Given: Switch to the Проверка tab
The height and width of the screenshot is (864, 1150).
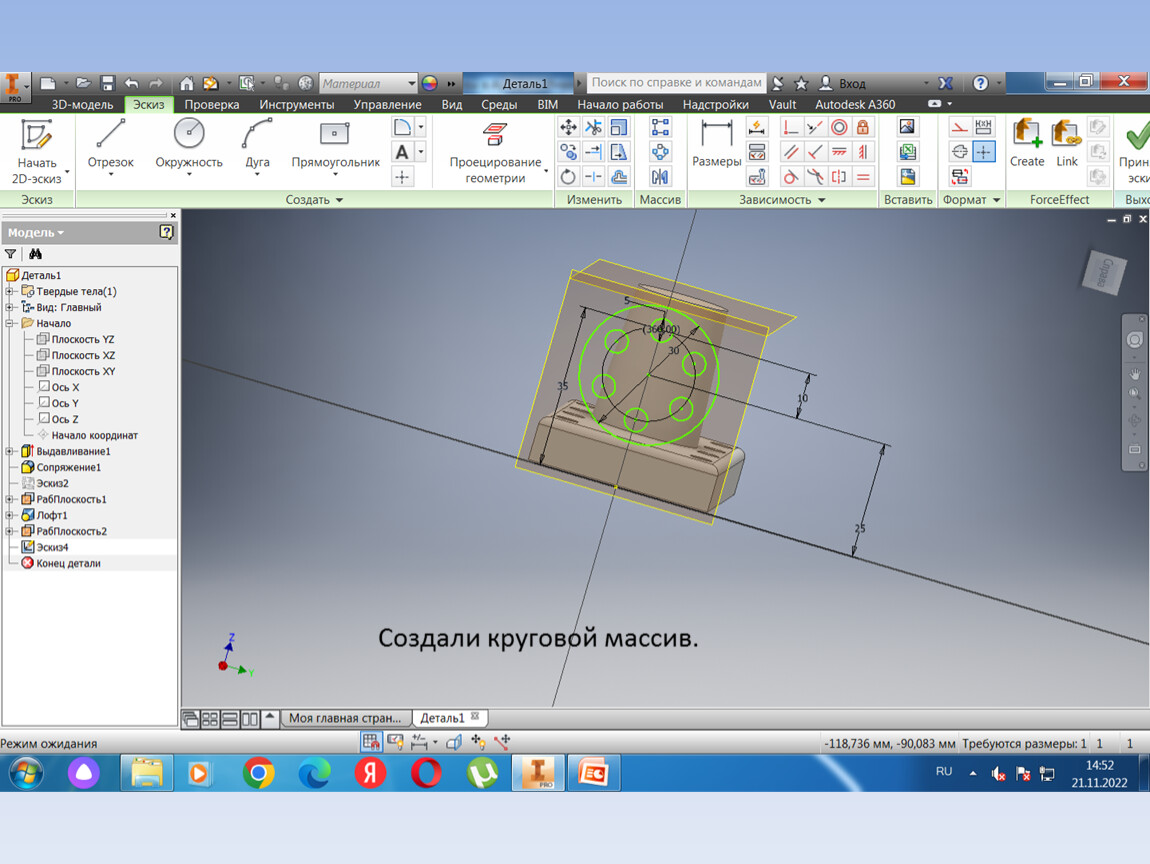Looking at the screenshot, I should click(212, 104).
